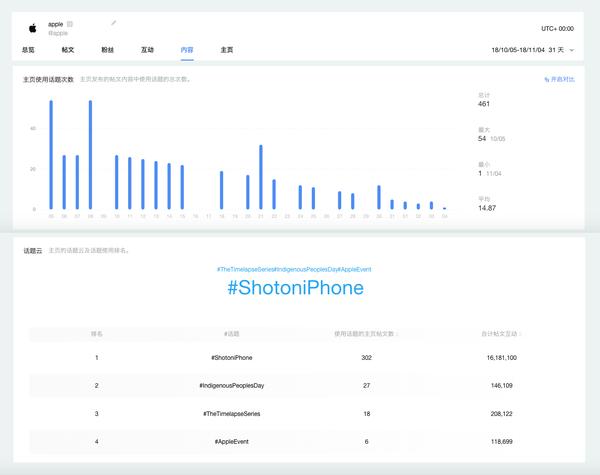Viewport: 600px width, 475px height.
Task: Sort by the 合计帖文互动 column header
Action: click(x=501, y=334)
